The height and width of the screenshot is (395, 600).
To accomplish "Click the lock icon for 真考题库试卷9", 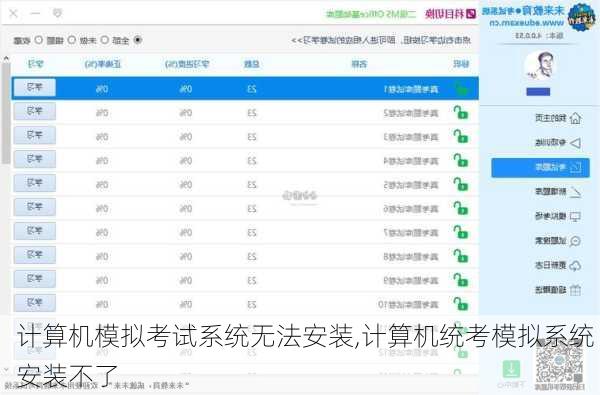I will click(461, 280).
